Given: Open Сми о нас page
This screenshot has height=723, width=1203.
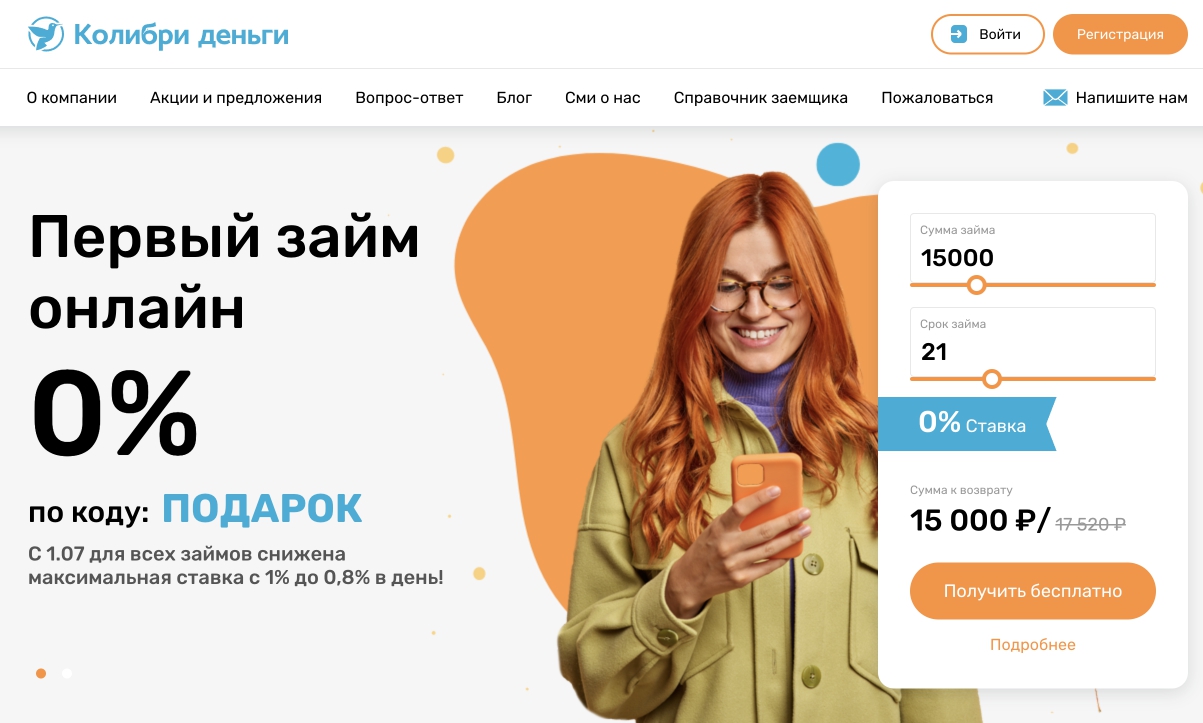Looking at the screenshot, I should coord(603,98).
